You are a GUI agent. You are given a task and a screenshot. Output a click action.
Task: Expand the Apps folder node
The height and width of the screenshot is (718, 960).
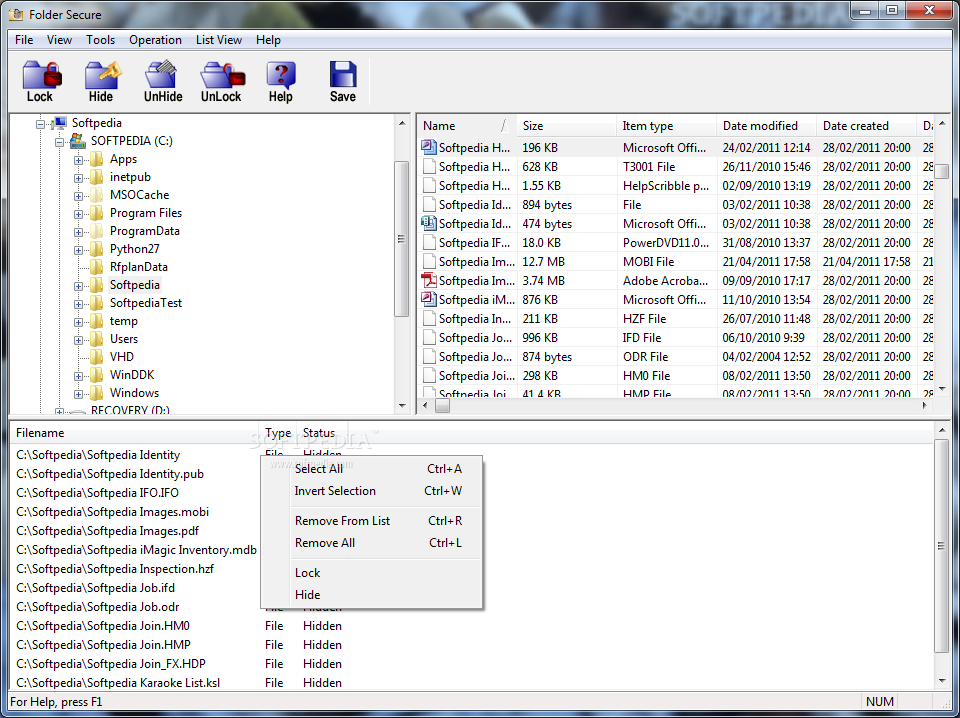pos(78,160)
